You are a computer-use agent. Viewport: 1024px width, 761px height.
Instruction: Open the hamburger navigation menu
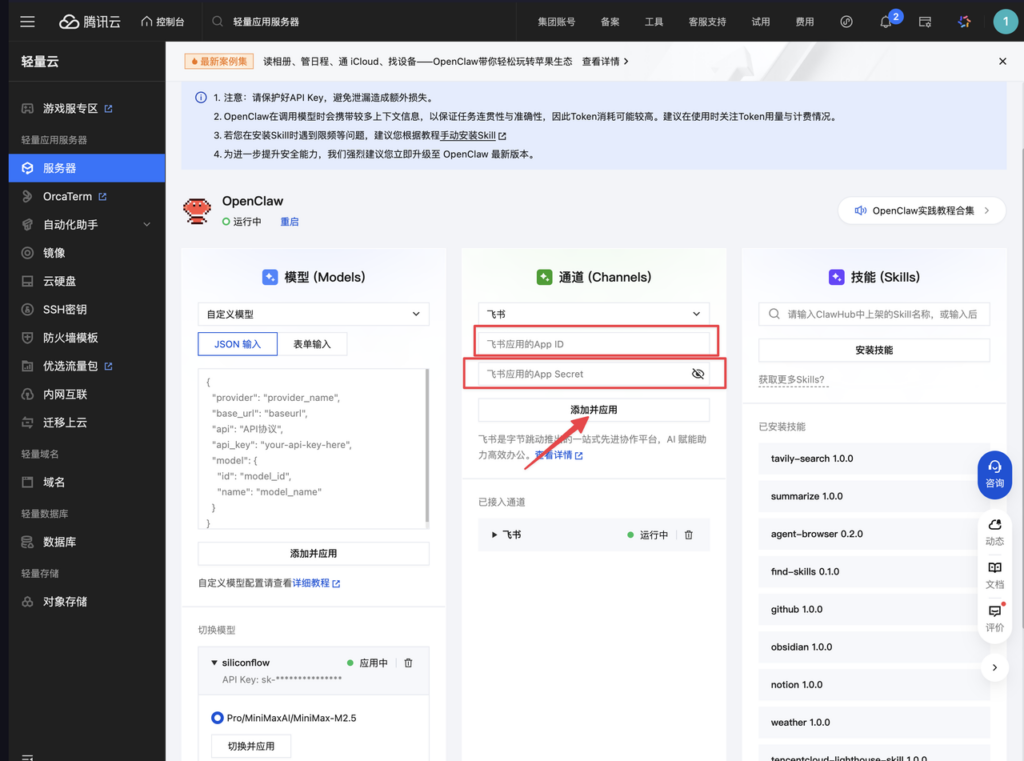click(27, 21)
